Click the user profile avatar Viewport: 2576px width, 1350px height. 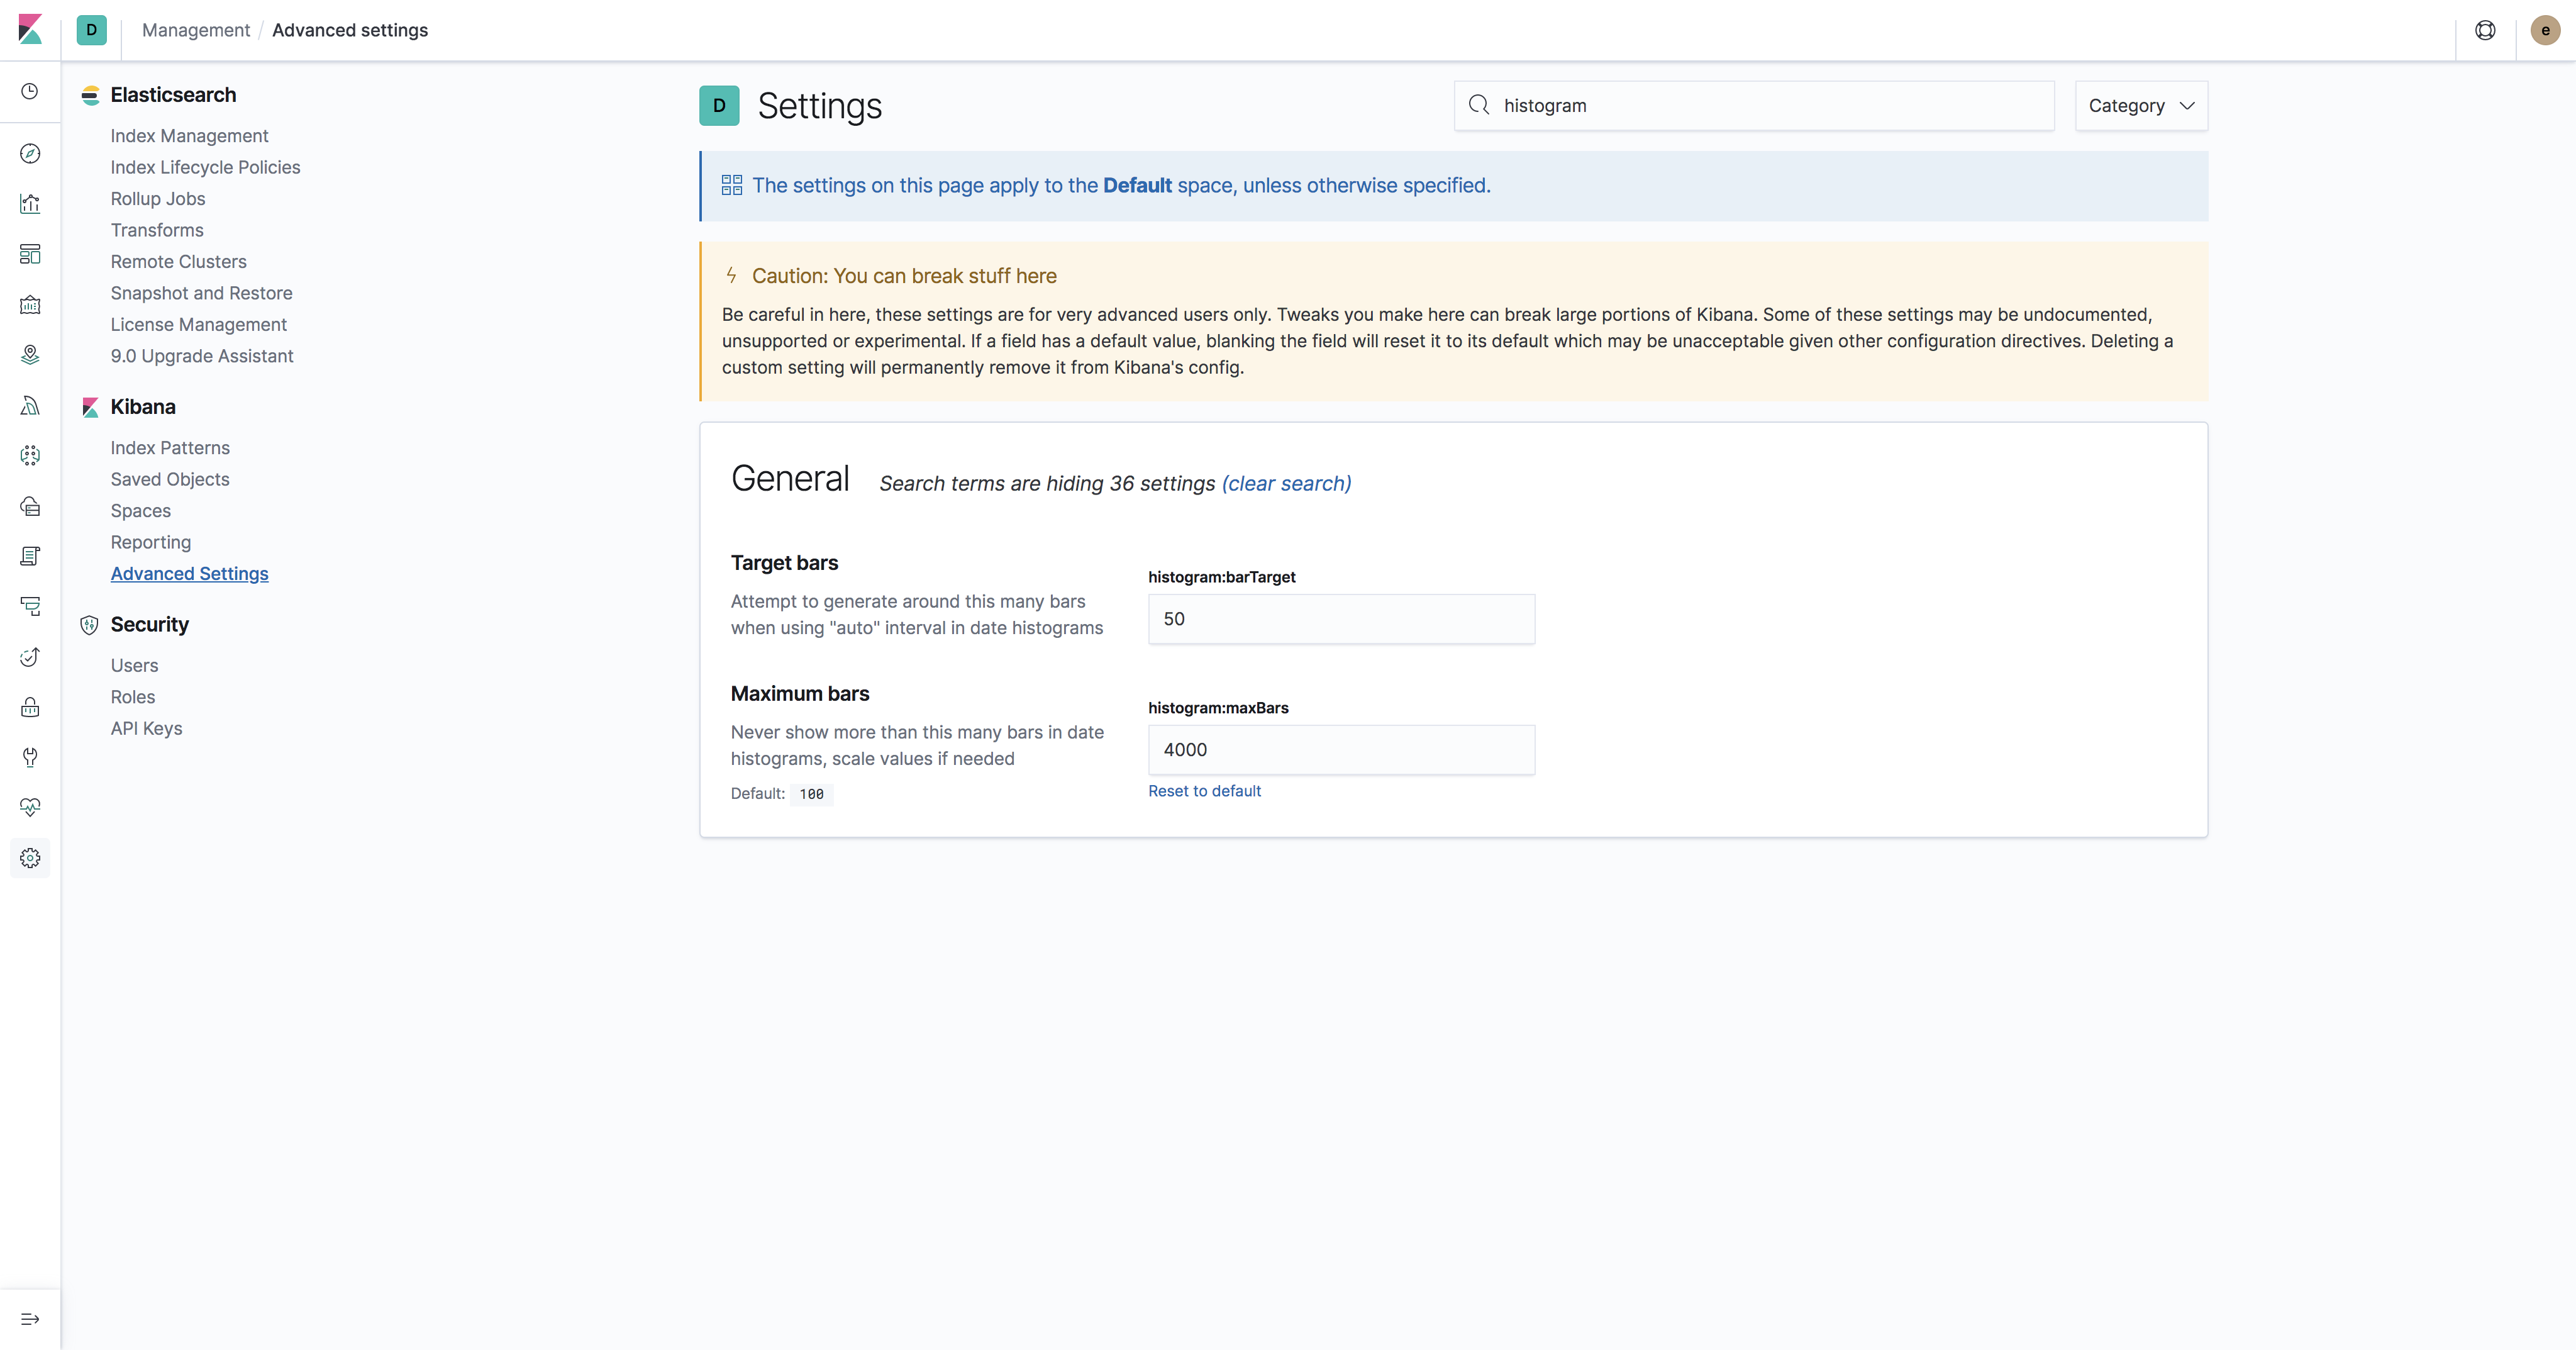click(2545, 30)
